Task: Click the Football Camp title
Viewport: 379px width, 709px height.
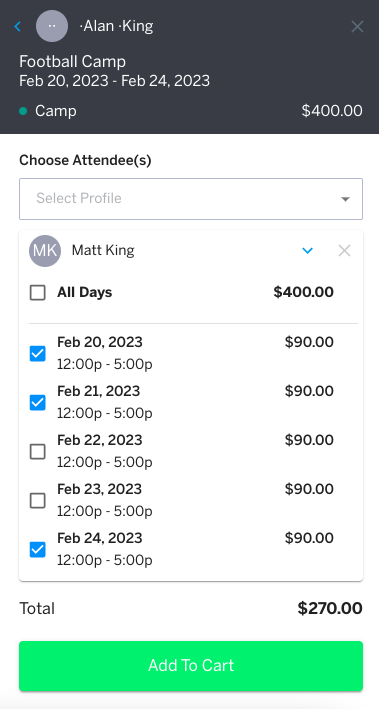Action: 72,61
